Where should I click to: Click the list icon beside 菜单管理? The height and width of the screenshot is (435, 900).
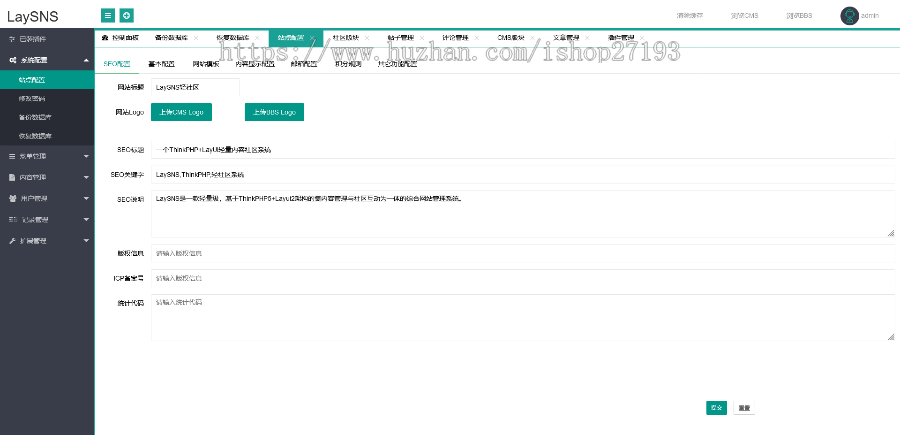coord(12,156)
